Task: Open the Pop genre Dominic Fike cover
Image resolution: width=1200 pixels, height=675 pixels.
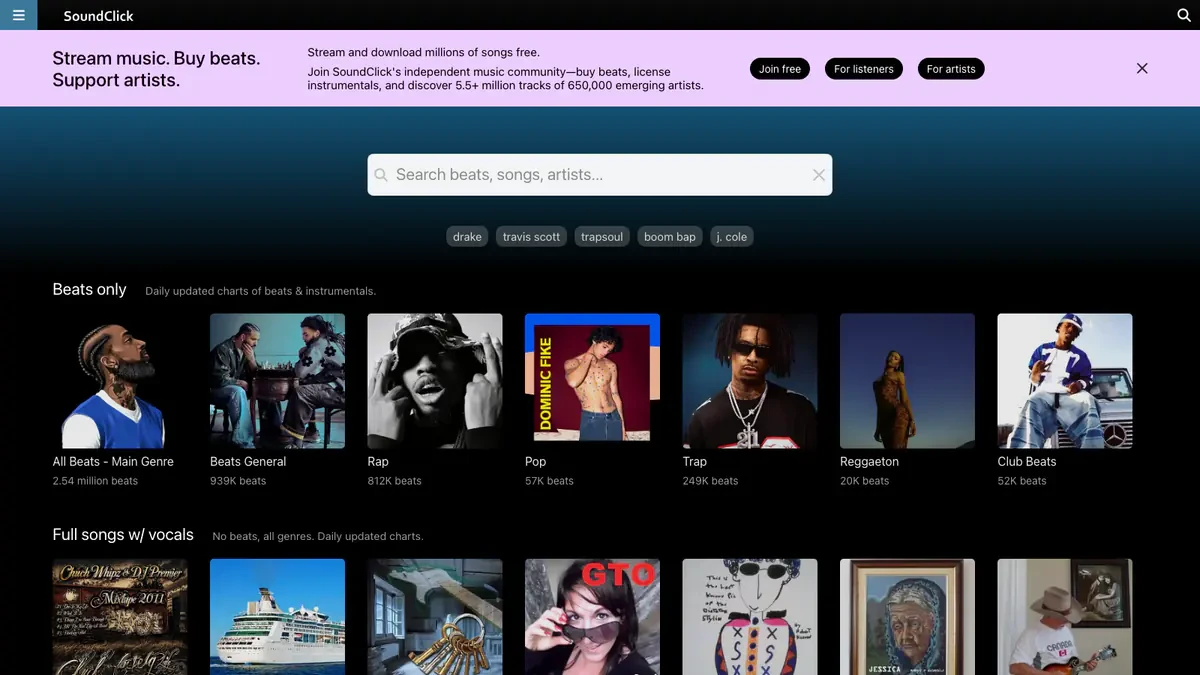Action: pyautogui.click(x=592, y=381)
